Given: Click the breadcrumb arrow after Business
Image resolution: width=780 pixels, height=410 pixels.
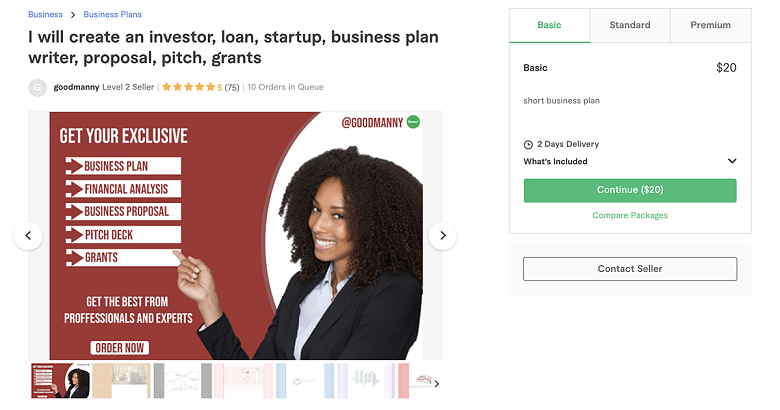Looking at the screenshot, I should pyautogui.click(x=73, y=15).
